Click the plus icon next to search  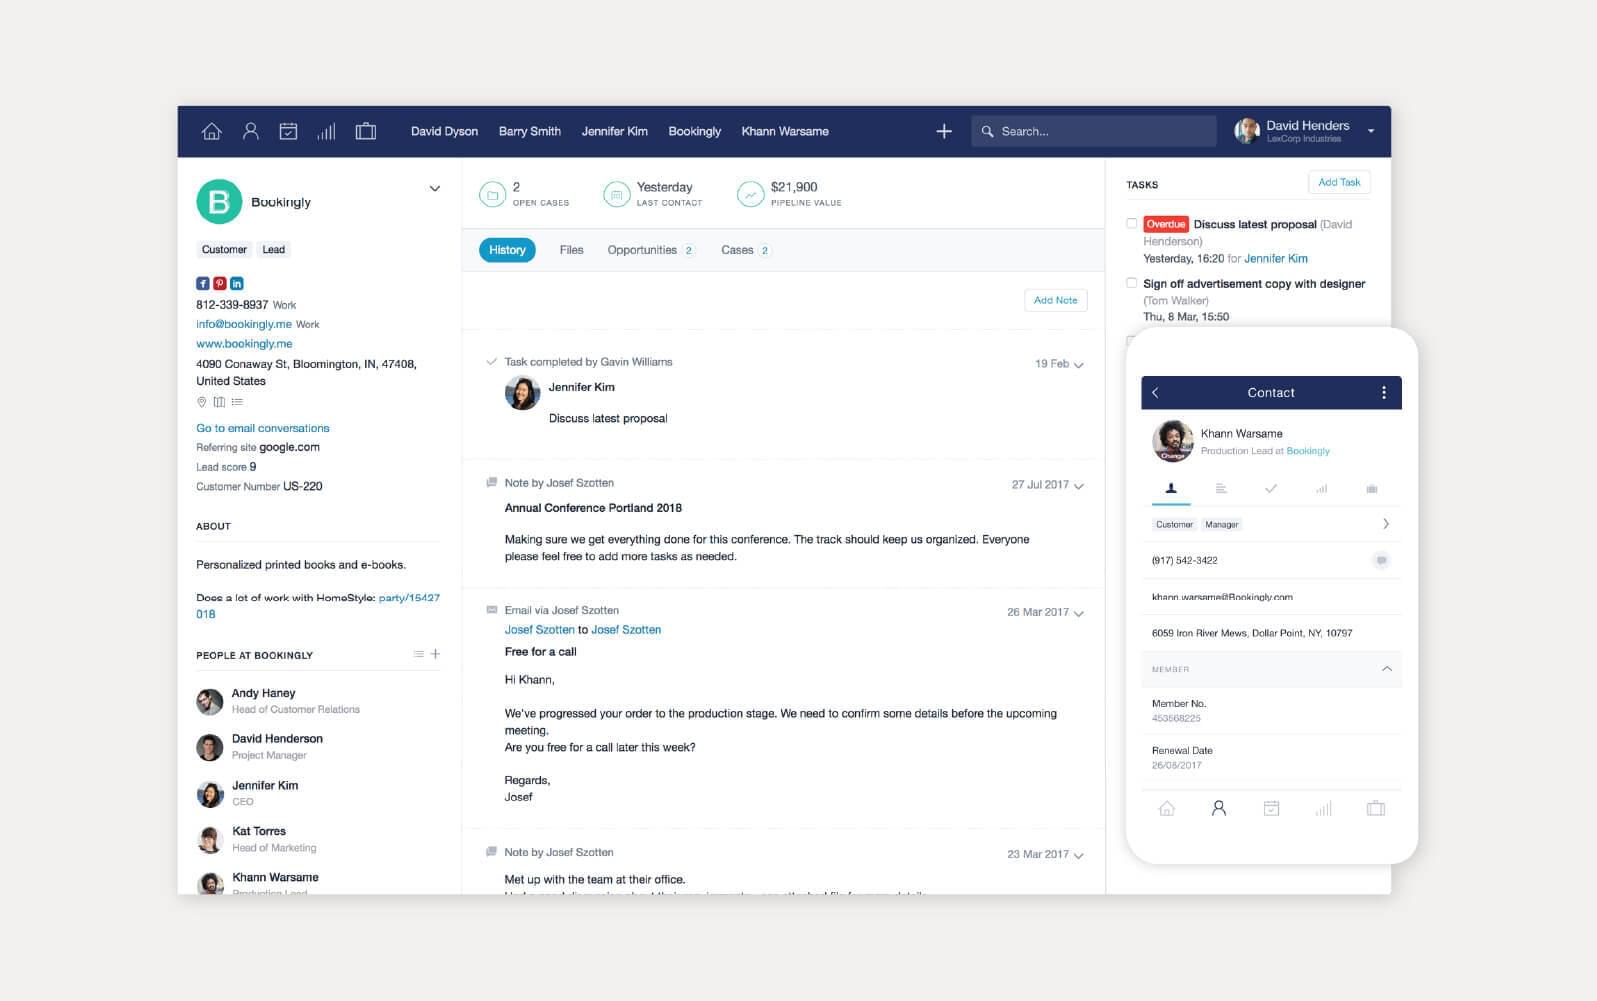click(x=943, y=131)
